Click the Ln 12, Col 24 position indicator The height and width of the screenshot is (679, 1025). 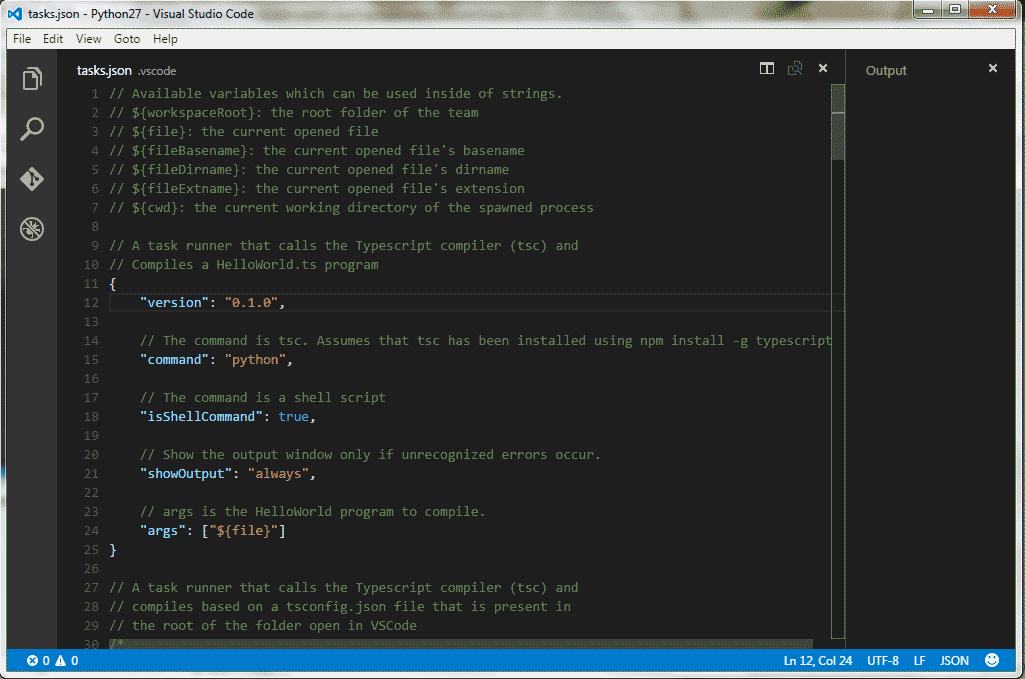tap(818, 661)
